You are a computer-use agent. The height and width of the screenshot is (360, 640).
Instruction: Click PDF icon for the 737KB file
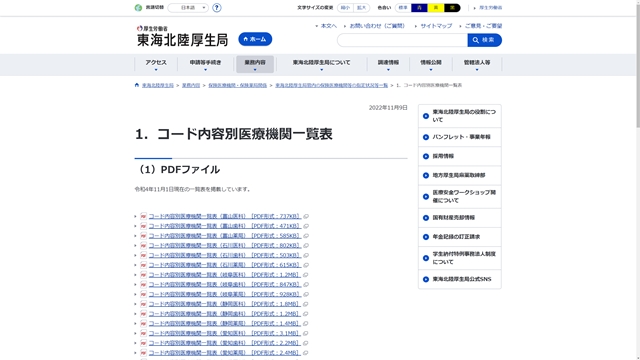tap(143, 216)
